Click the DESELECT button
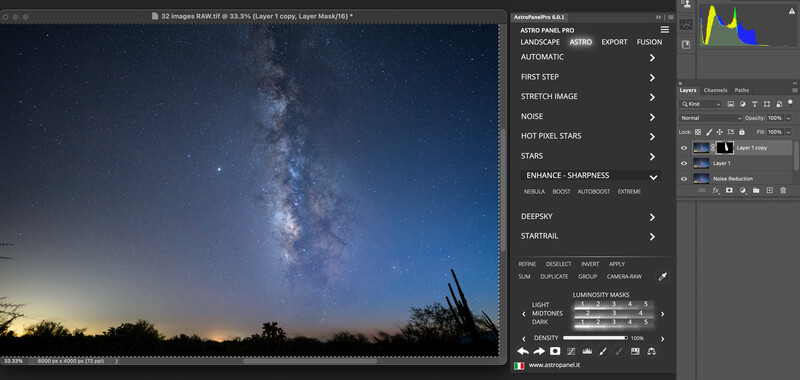Viewport: 800px width, 380px height. (x=559, y=264)
